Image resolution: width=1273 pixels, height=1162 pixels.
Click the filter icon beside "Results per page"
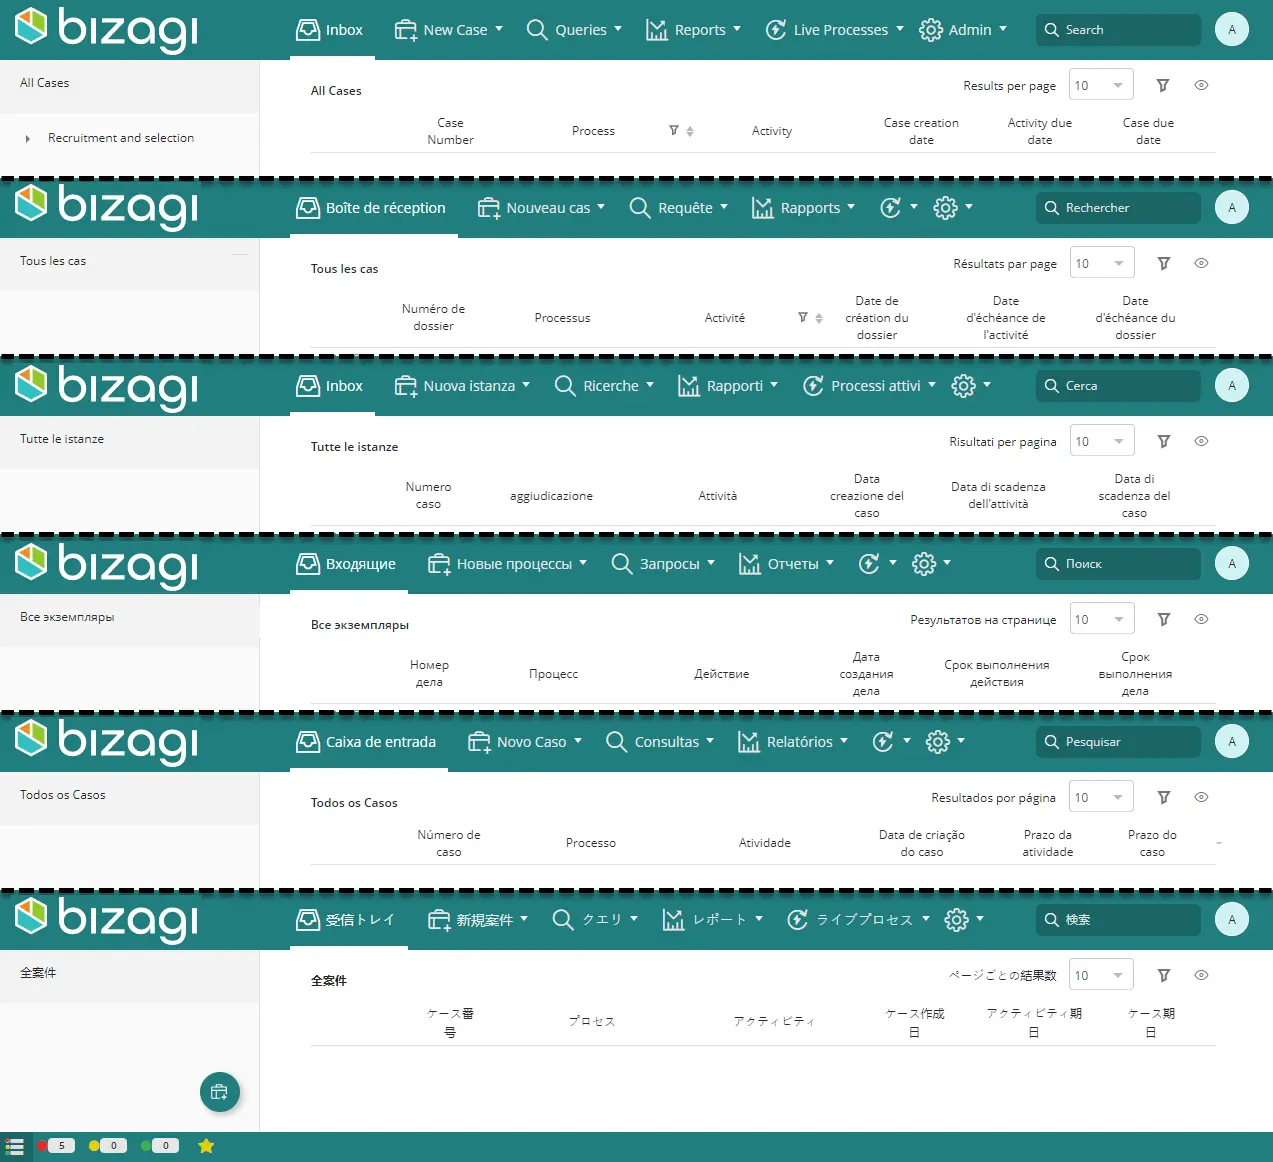coord(1163,86)
